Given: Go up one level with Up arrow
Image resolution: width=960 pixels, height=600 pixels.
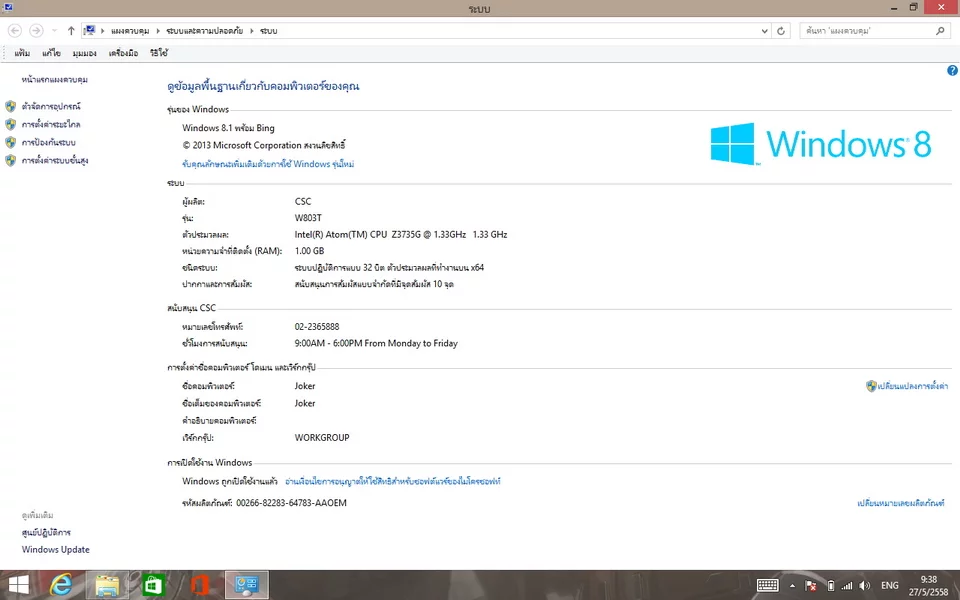Looking at the screenshot, I should pyautogui.click(x=71, y=31).
